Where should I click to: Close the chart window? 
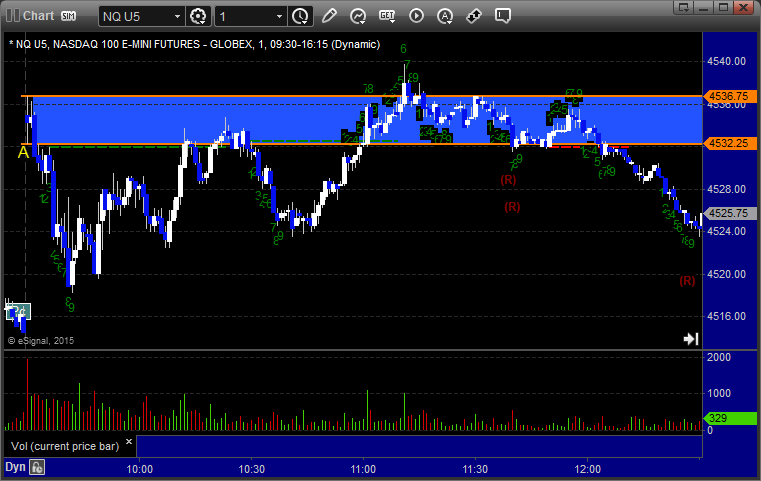743,7
